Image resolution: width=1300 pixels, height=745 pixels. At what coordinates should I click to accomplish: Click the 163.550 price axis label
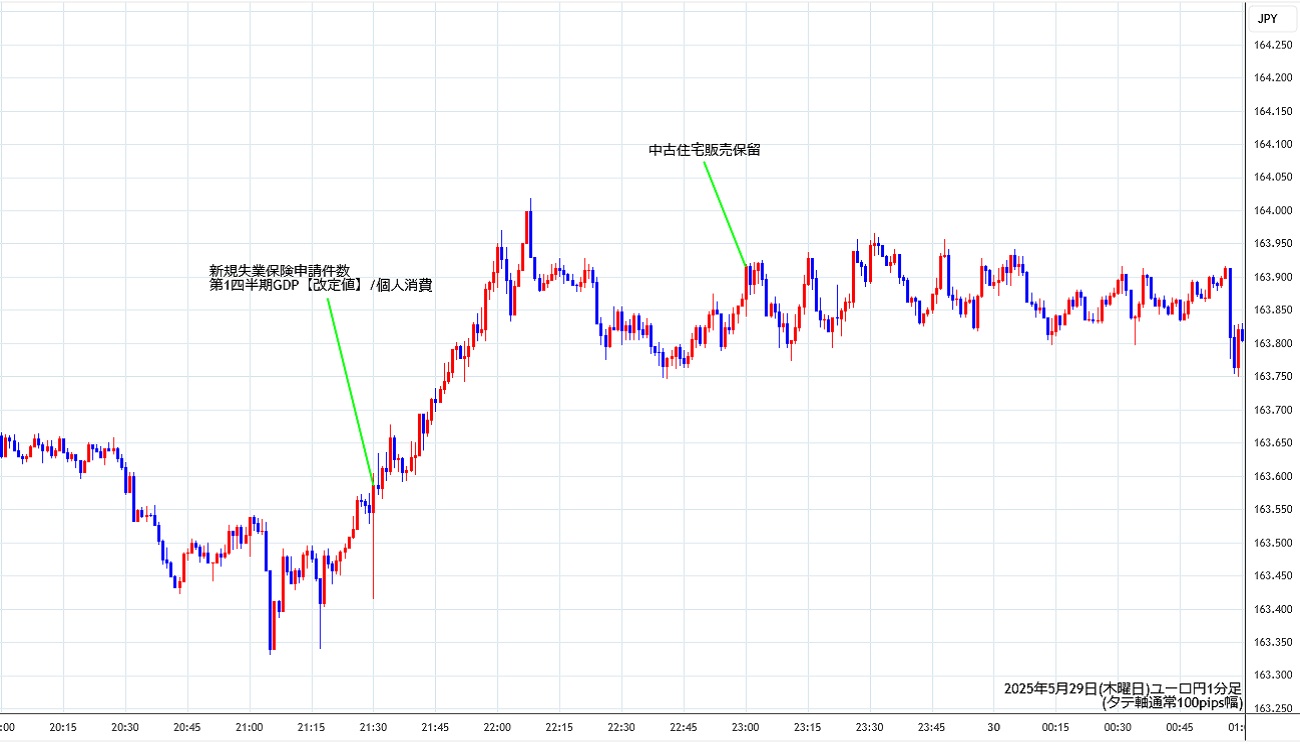click(x=1272, y=509)
